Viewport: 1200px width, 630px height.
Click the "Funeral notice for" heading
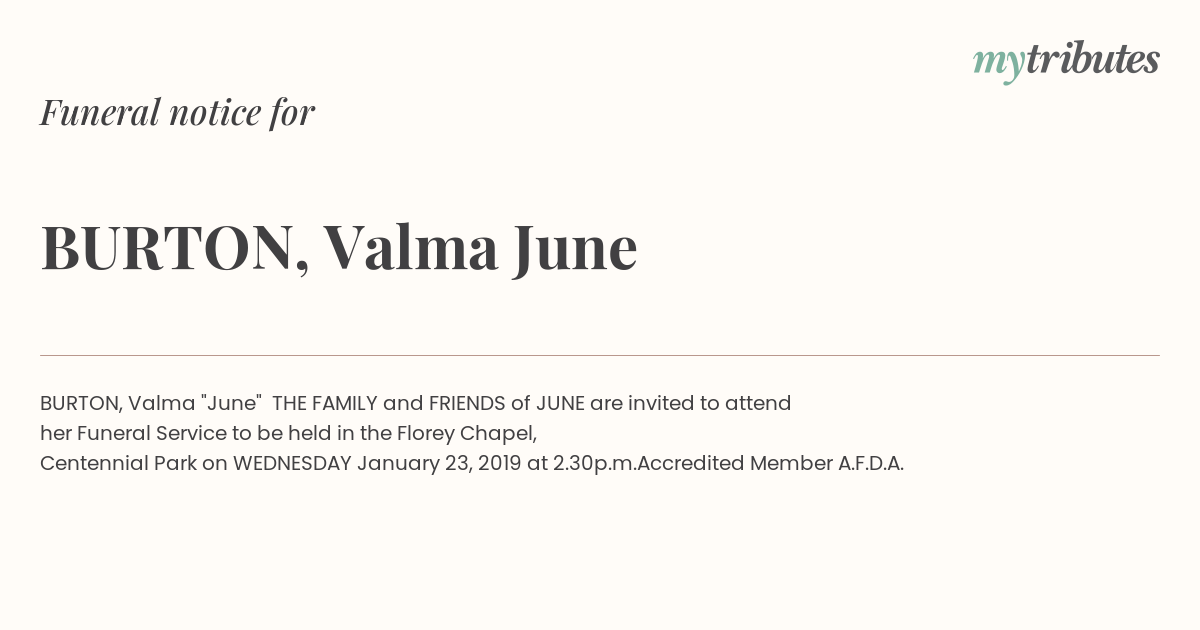pos(177,112)
